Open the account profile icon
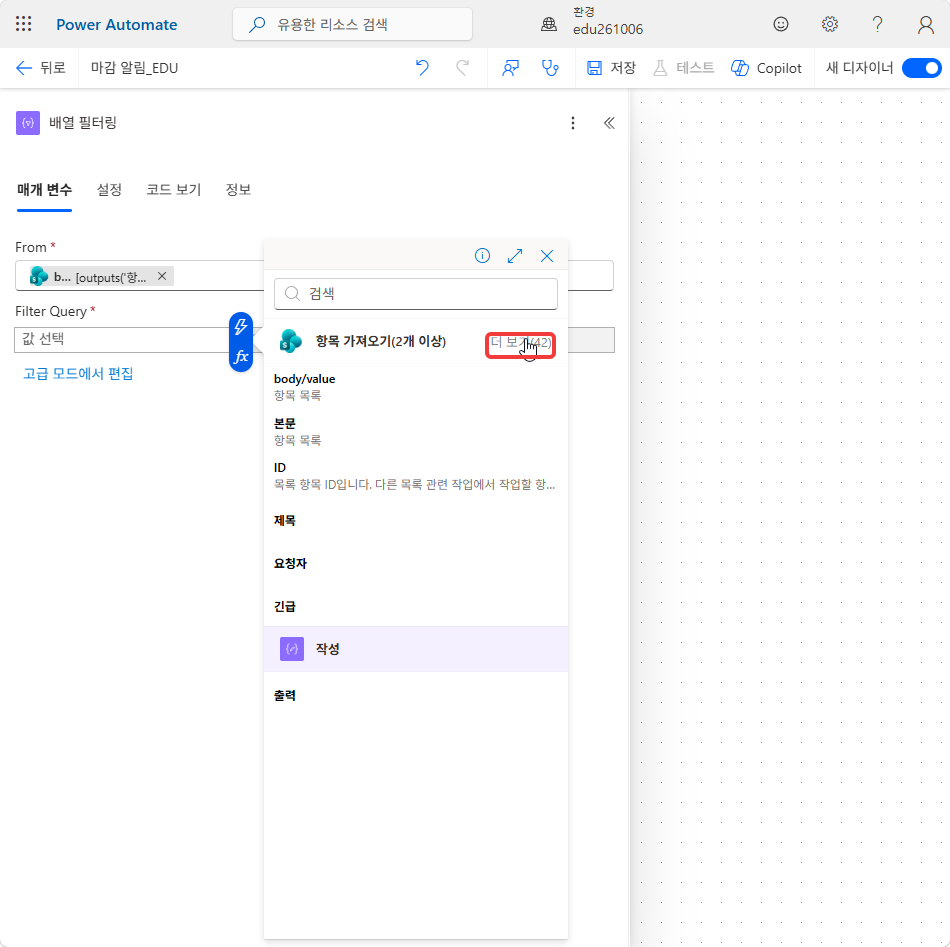950x947 pixels. [925, 24]
